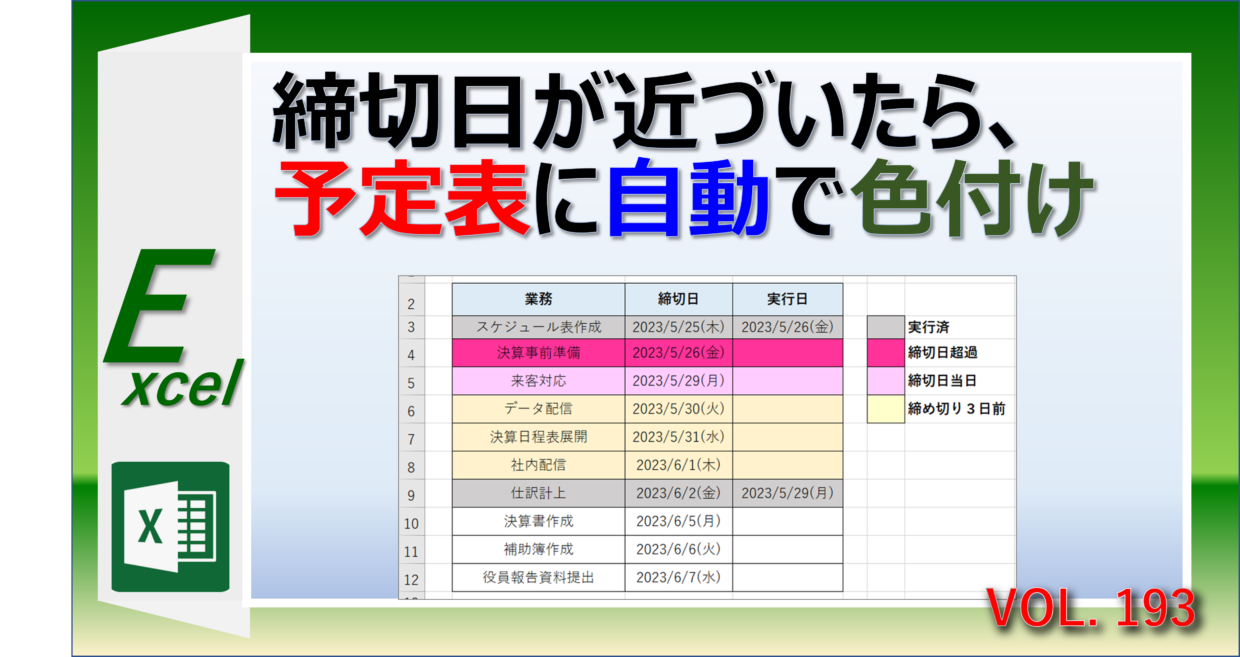Click the 社内配信 cell
Screen dimensions: 1240x657
point(538,465)
